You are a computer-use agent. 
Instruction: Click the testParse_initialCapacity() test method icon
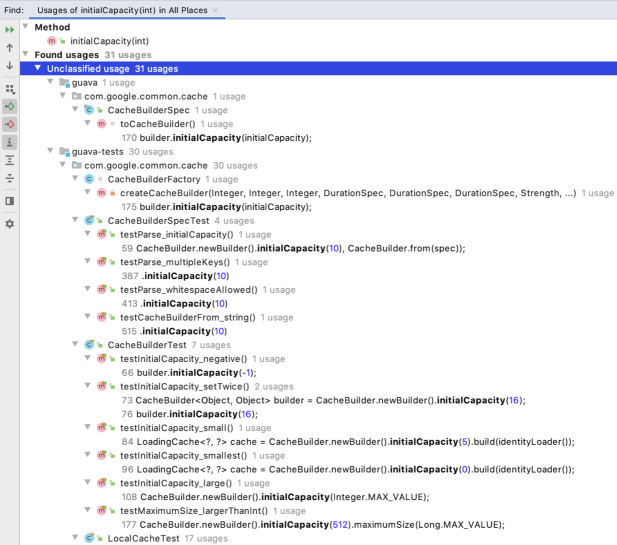[x=102, y=234]
